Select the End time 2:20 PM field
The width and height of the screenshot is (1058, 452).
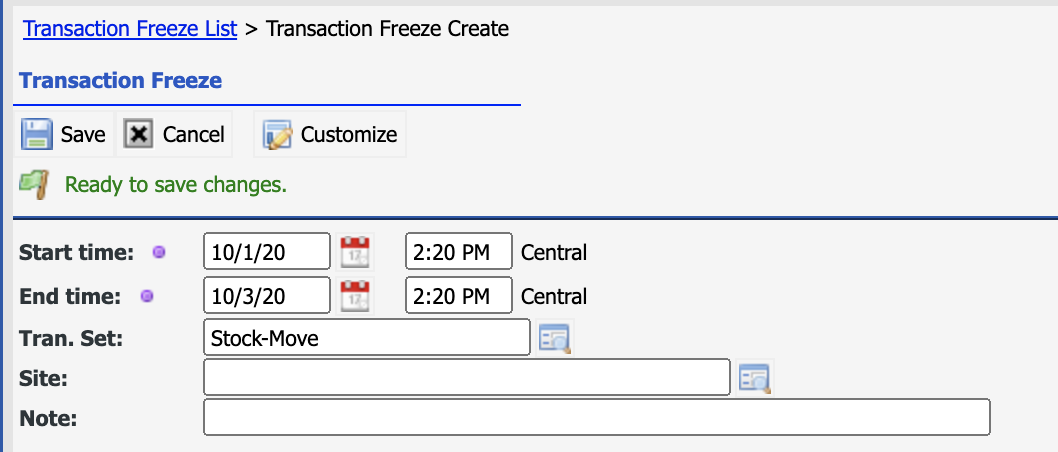point(459,295)
